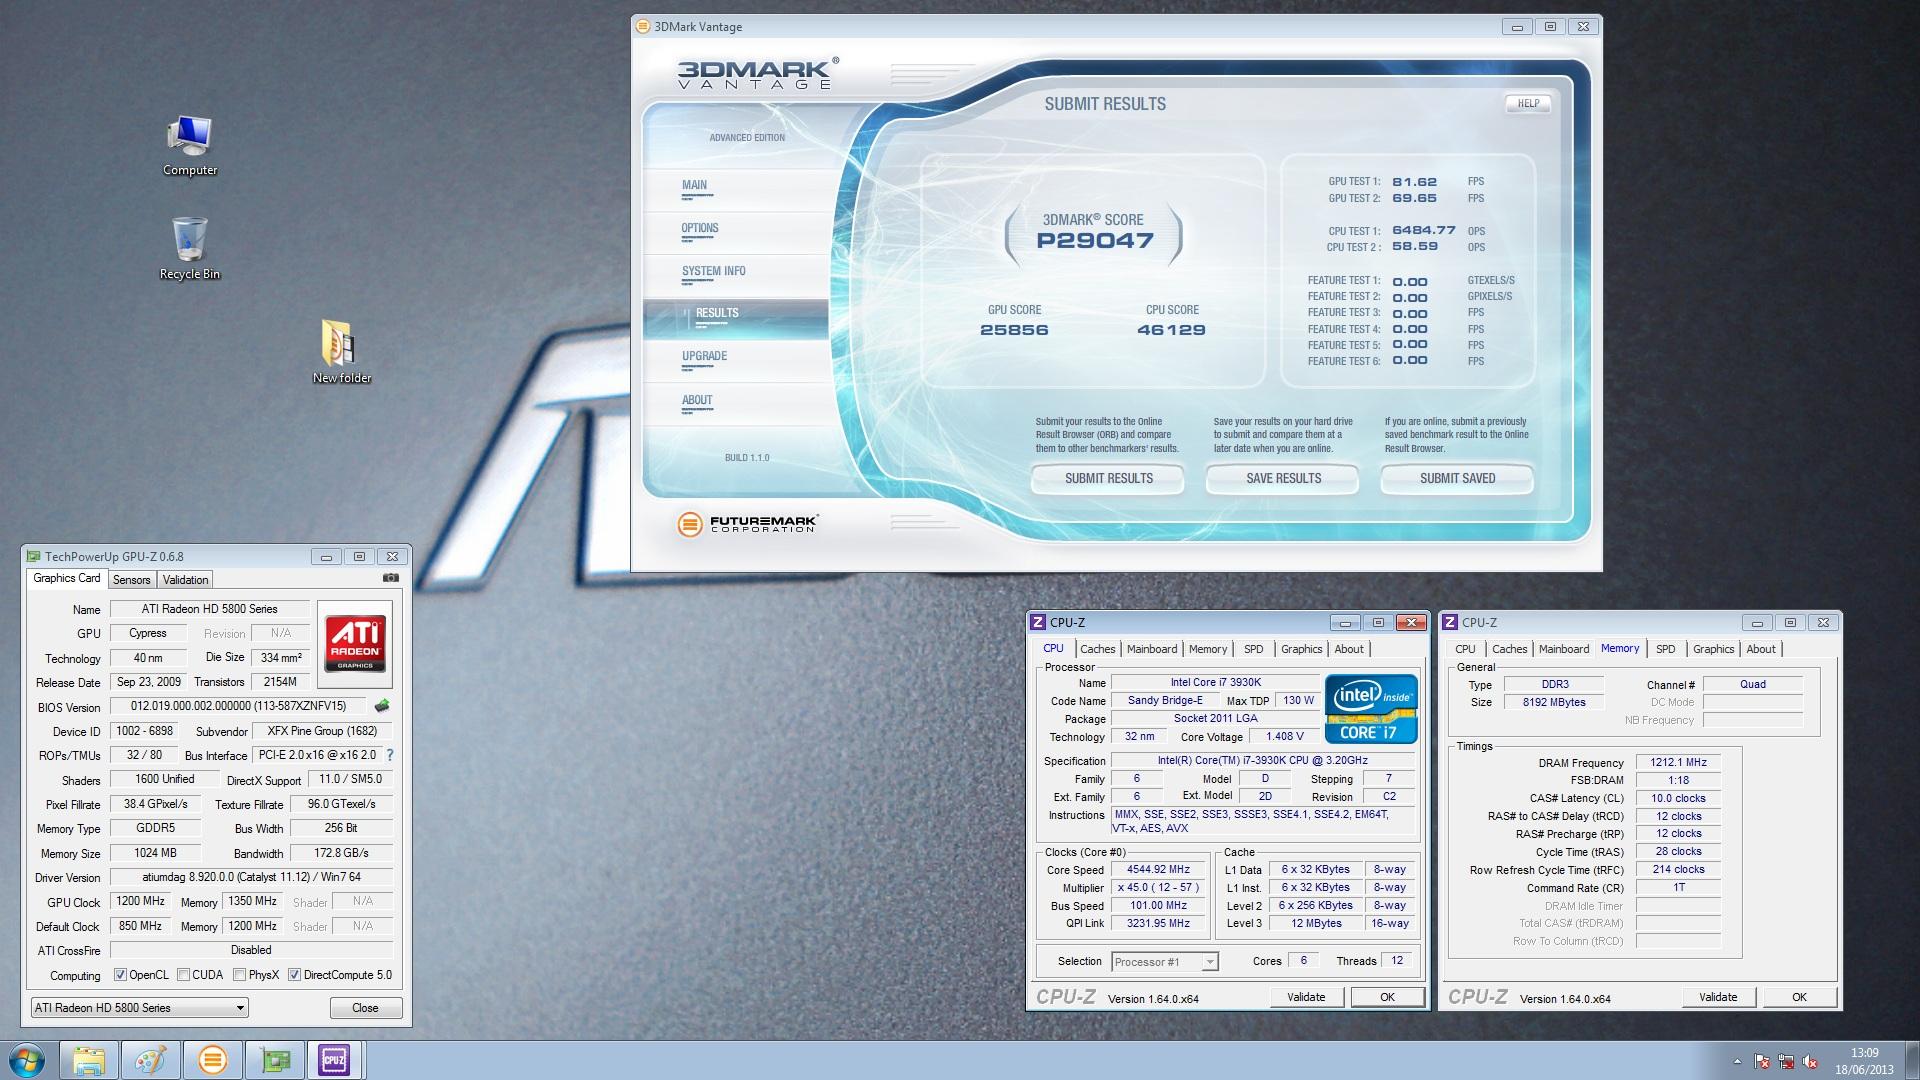Click the bus interface question mark in GPU-Z
The width and height of the screenshot is (1920, 1080).
point(390,755)
